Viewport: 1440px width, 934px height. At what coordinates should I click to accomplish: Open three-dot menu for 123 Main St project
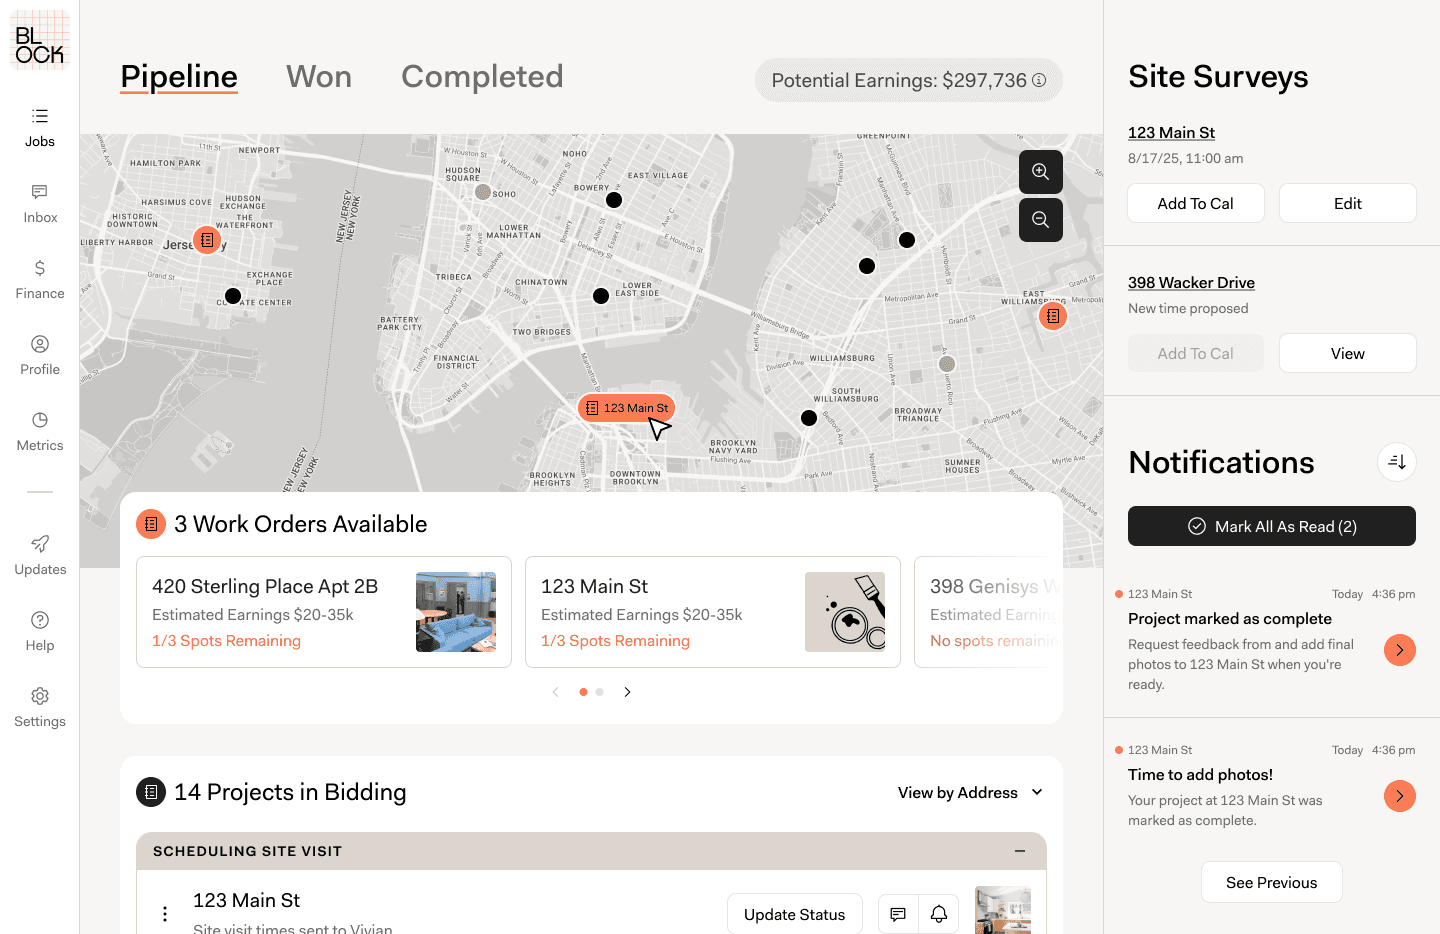[x=165, y=914]
